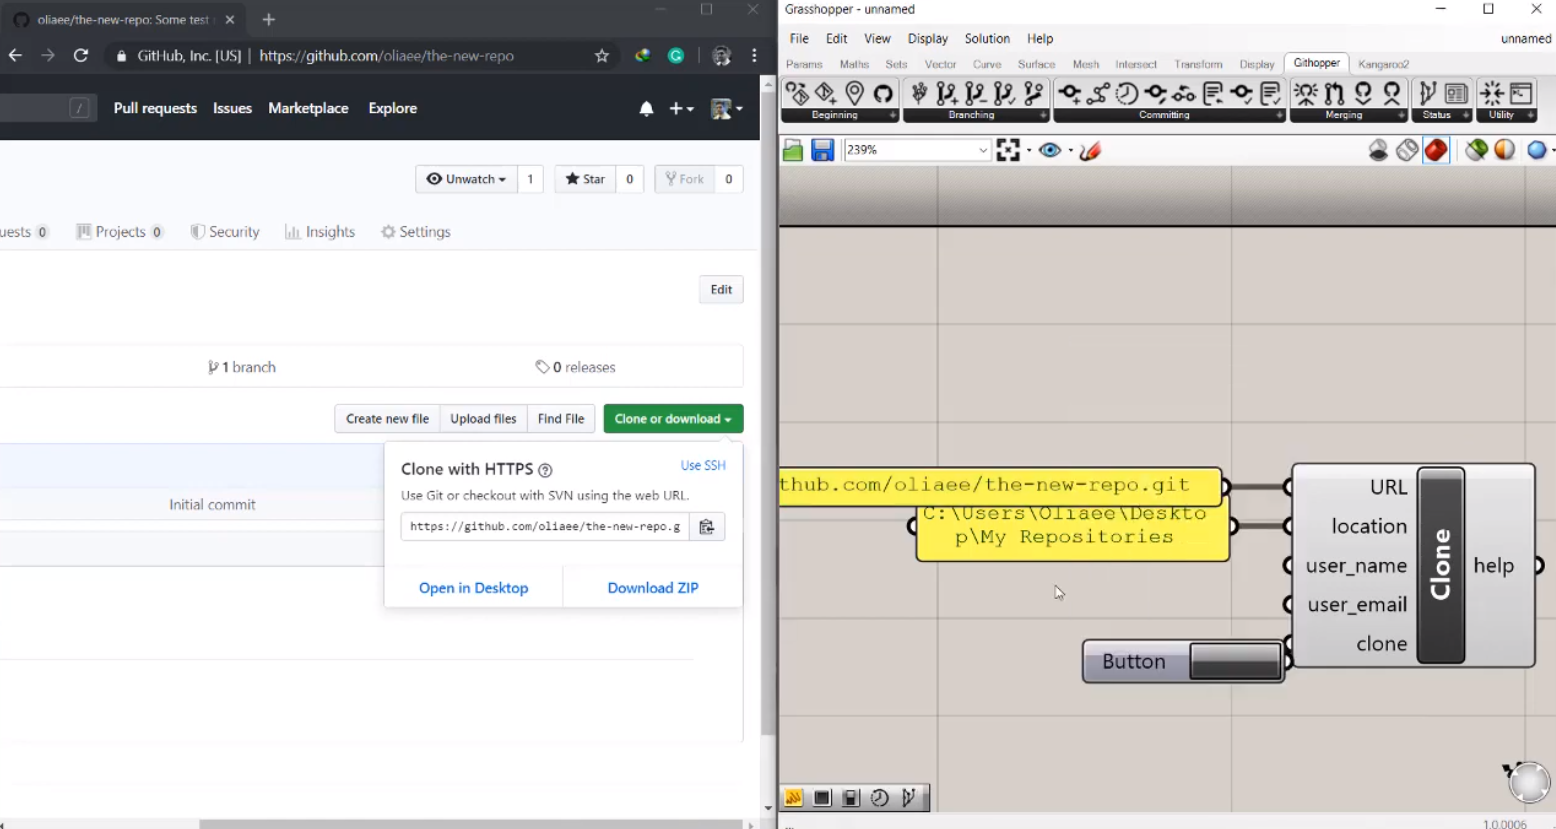Click the first icon in the Merging group
Image resolution: width=1556 pixels, height=829 pixels.
[x=1305, y=94]
